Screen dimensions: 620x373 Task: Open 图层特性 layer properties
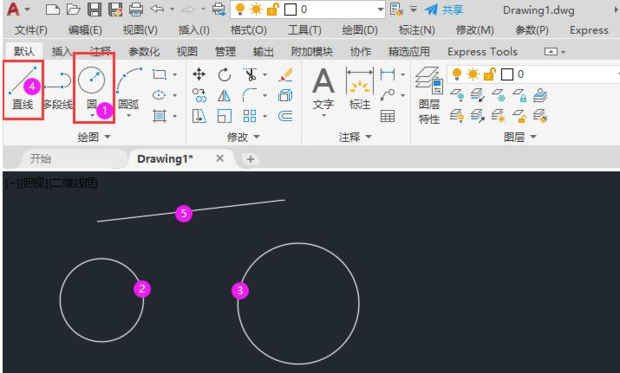429,95
